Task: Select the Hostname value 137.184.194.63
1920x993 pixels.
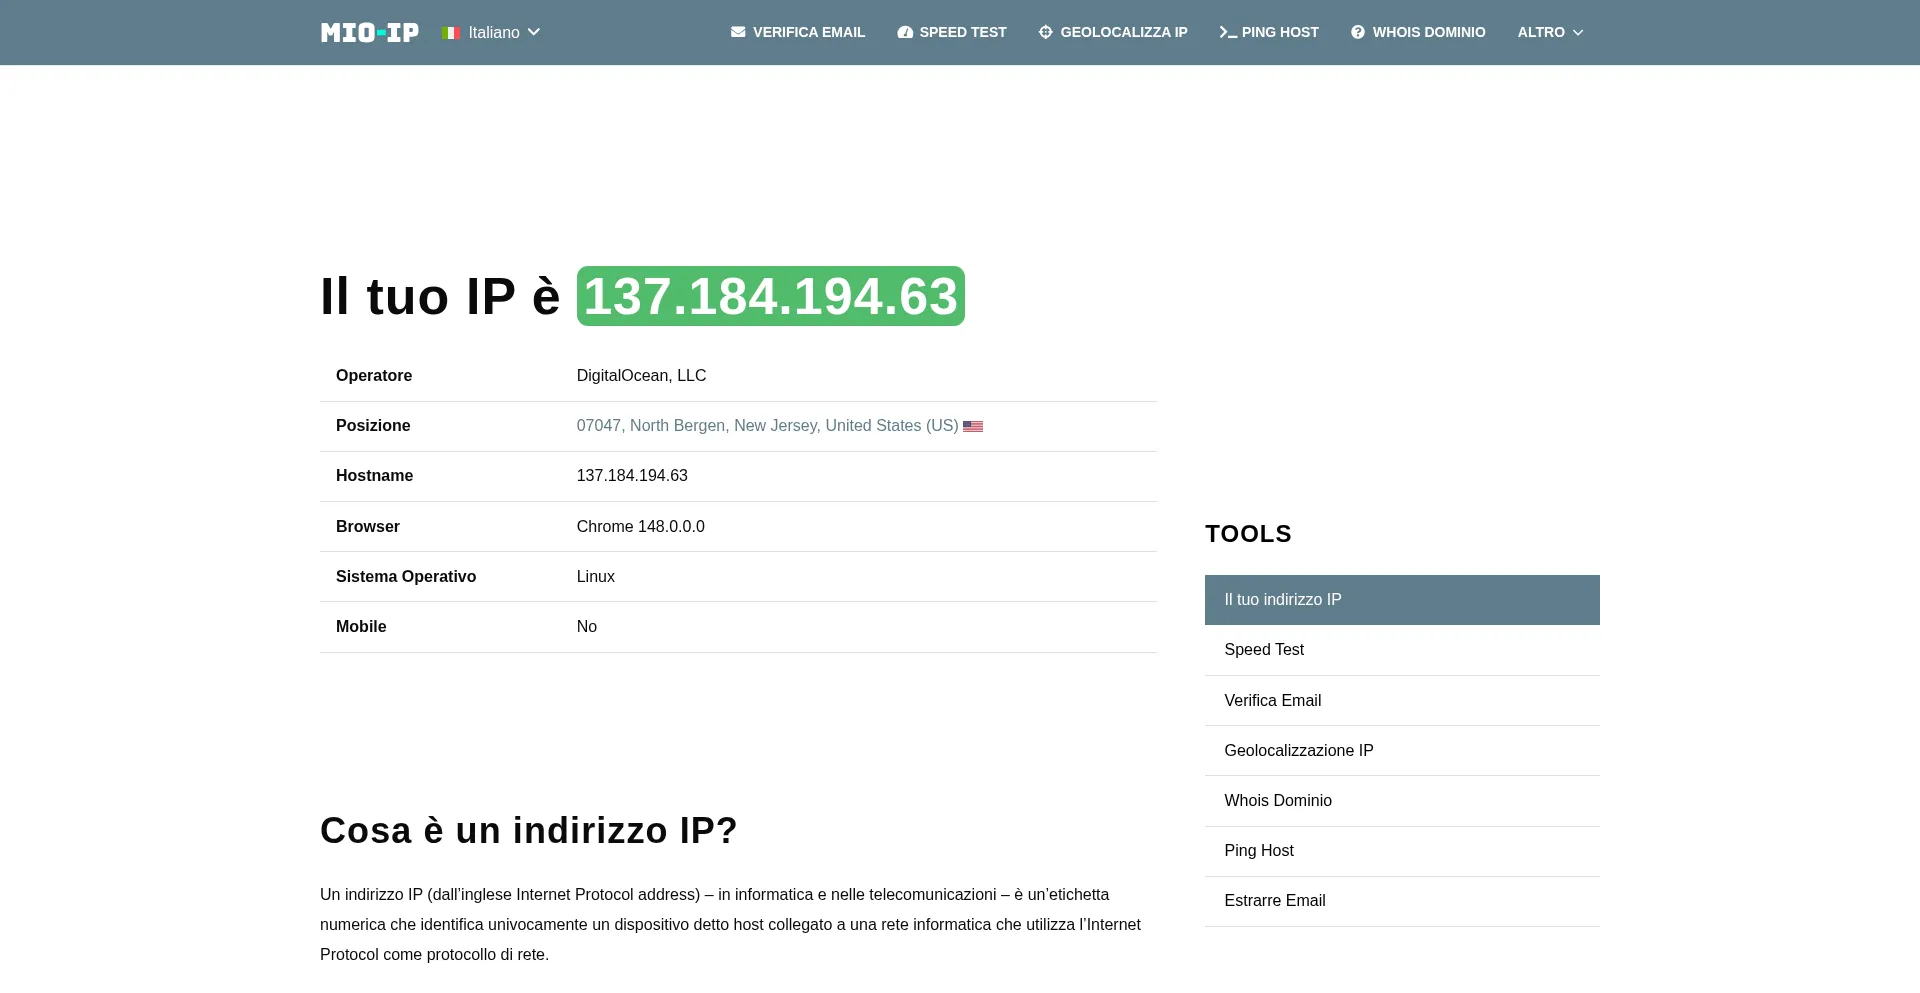Action: [632, 476]
